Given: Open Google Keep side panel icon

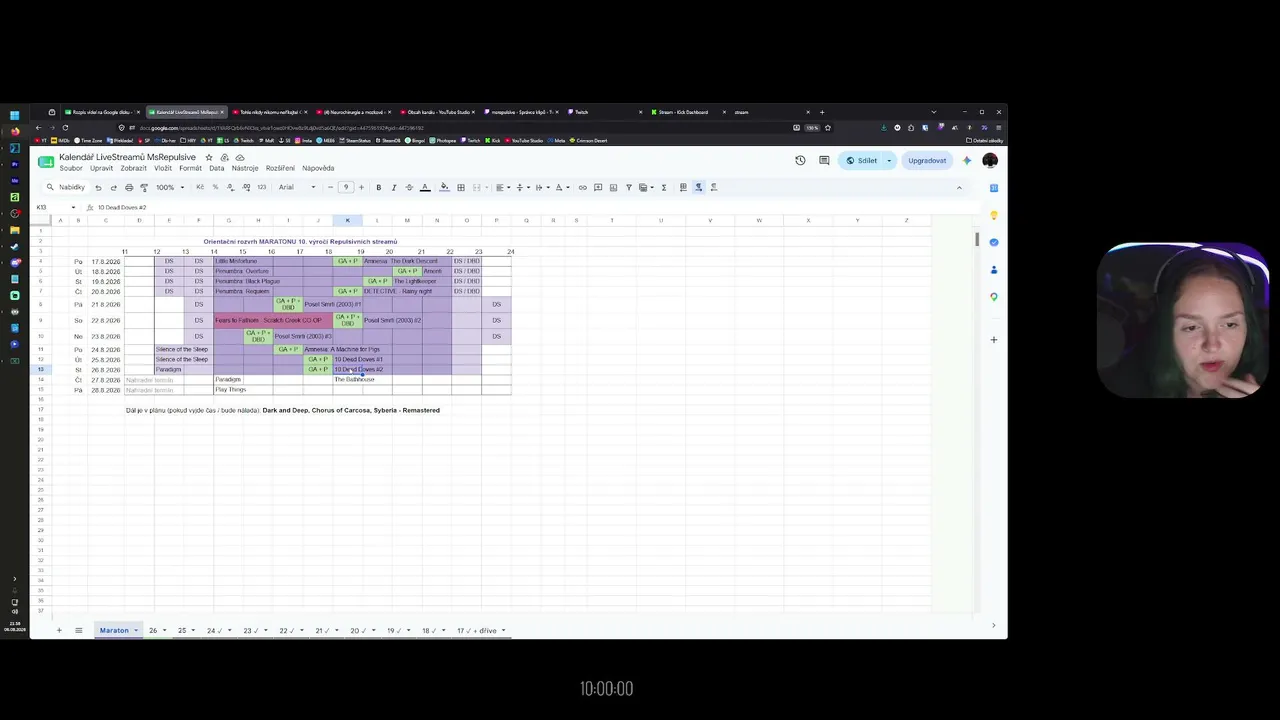Looking at the screenshot, I should point(994,215).
